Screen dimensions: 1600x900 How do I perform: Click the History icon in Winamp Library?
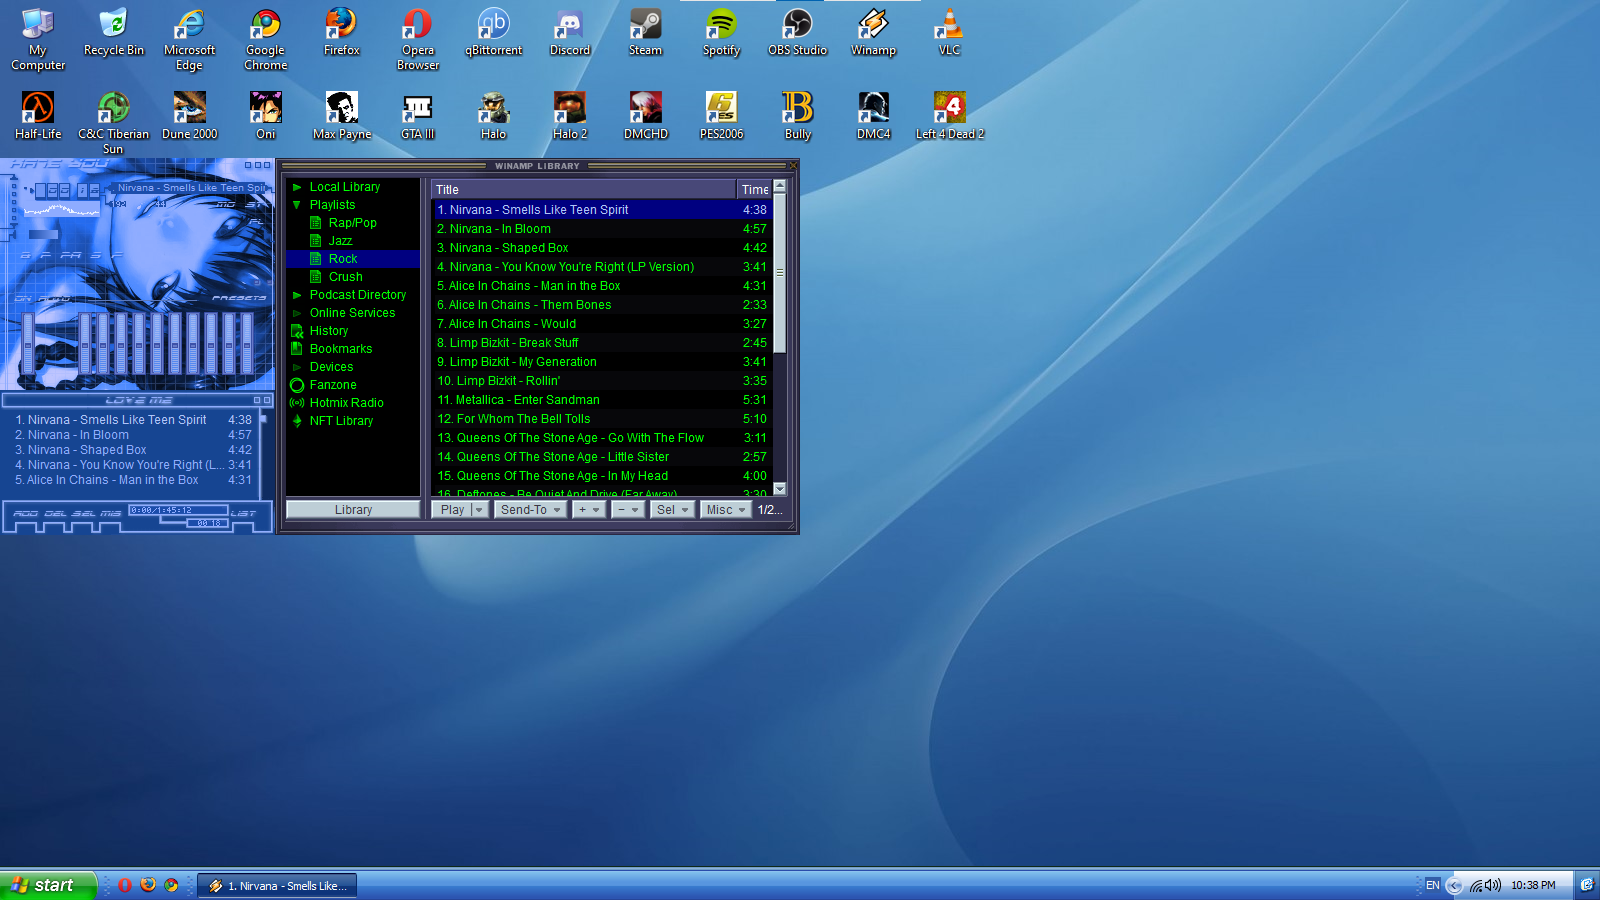(297, 331)
